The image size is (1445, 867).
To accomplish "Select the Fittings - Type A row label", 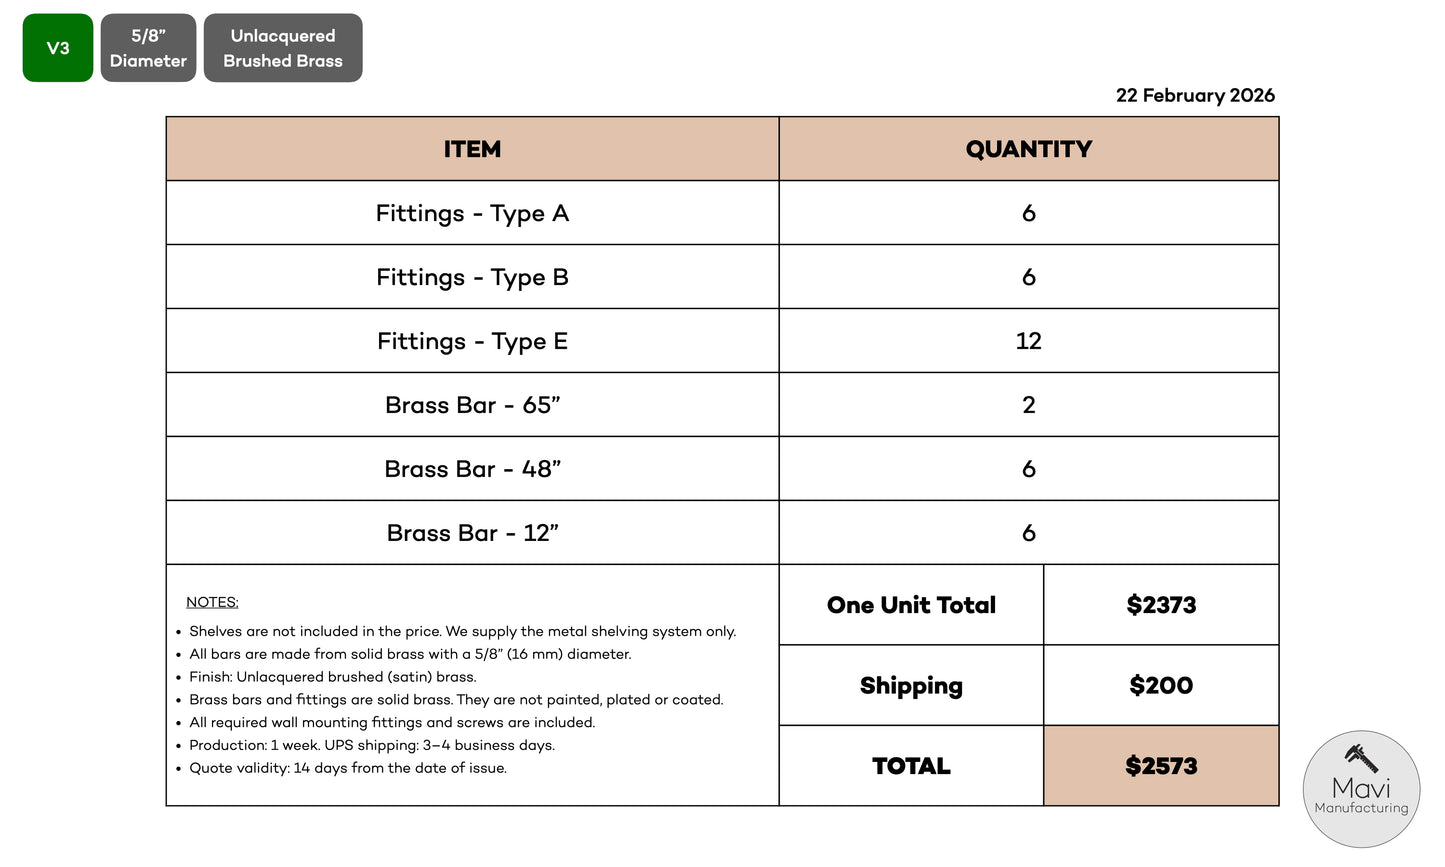I will 472,213.
